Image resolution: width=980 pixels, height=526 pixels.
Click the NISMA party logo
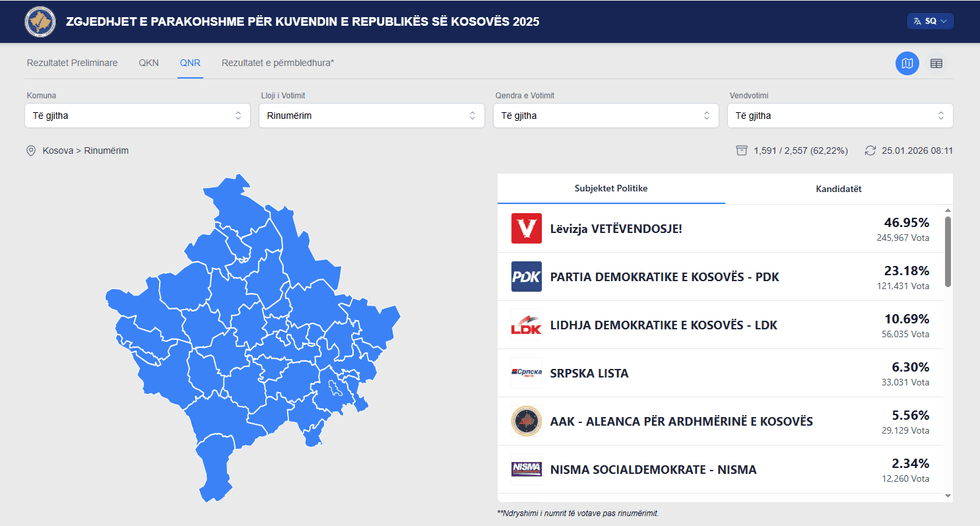tap(526, 469)
